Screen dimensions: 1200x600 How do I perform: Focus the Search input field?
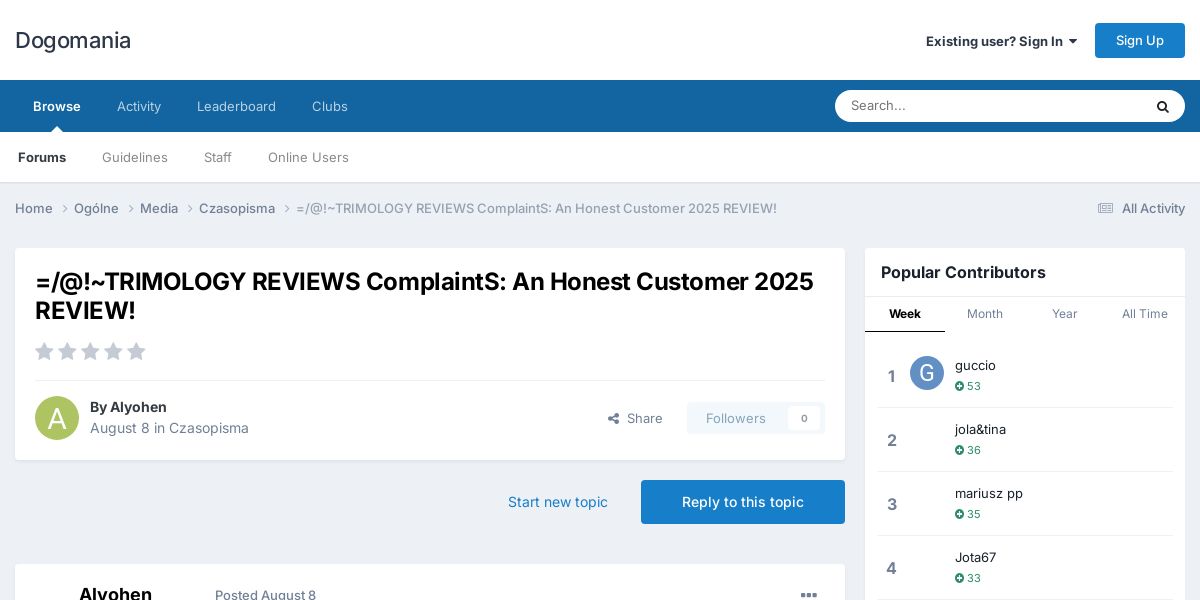[990, 106]
